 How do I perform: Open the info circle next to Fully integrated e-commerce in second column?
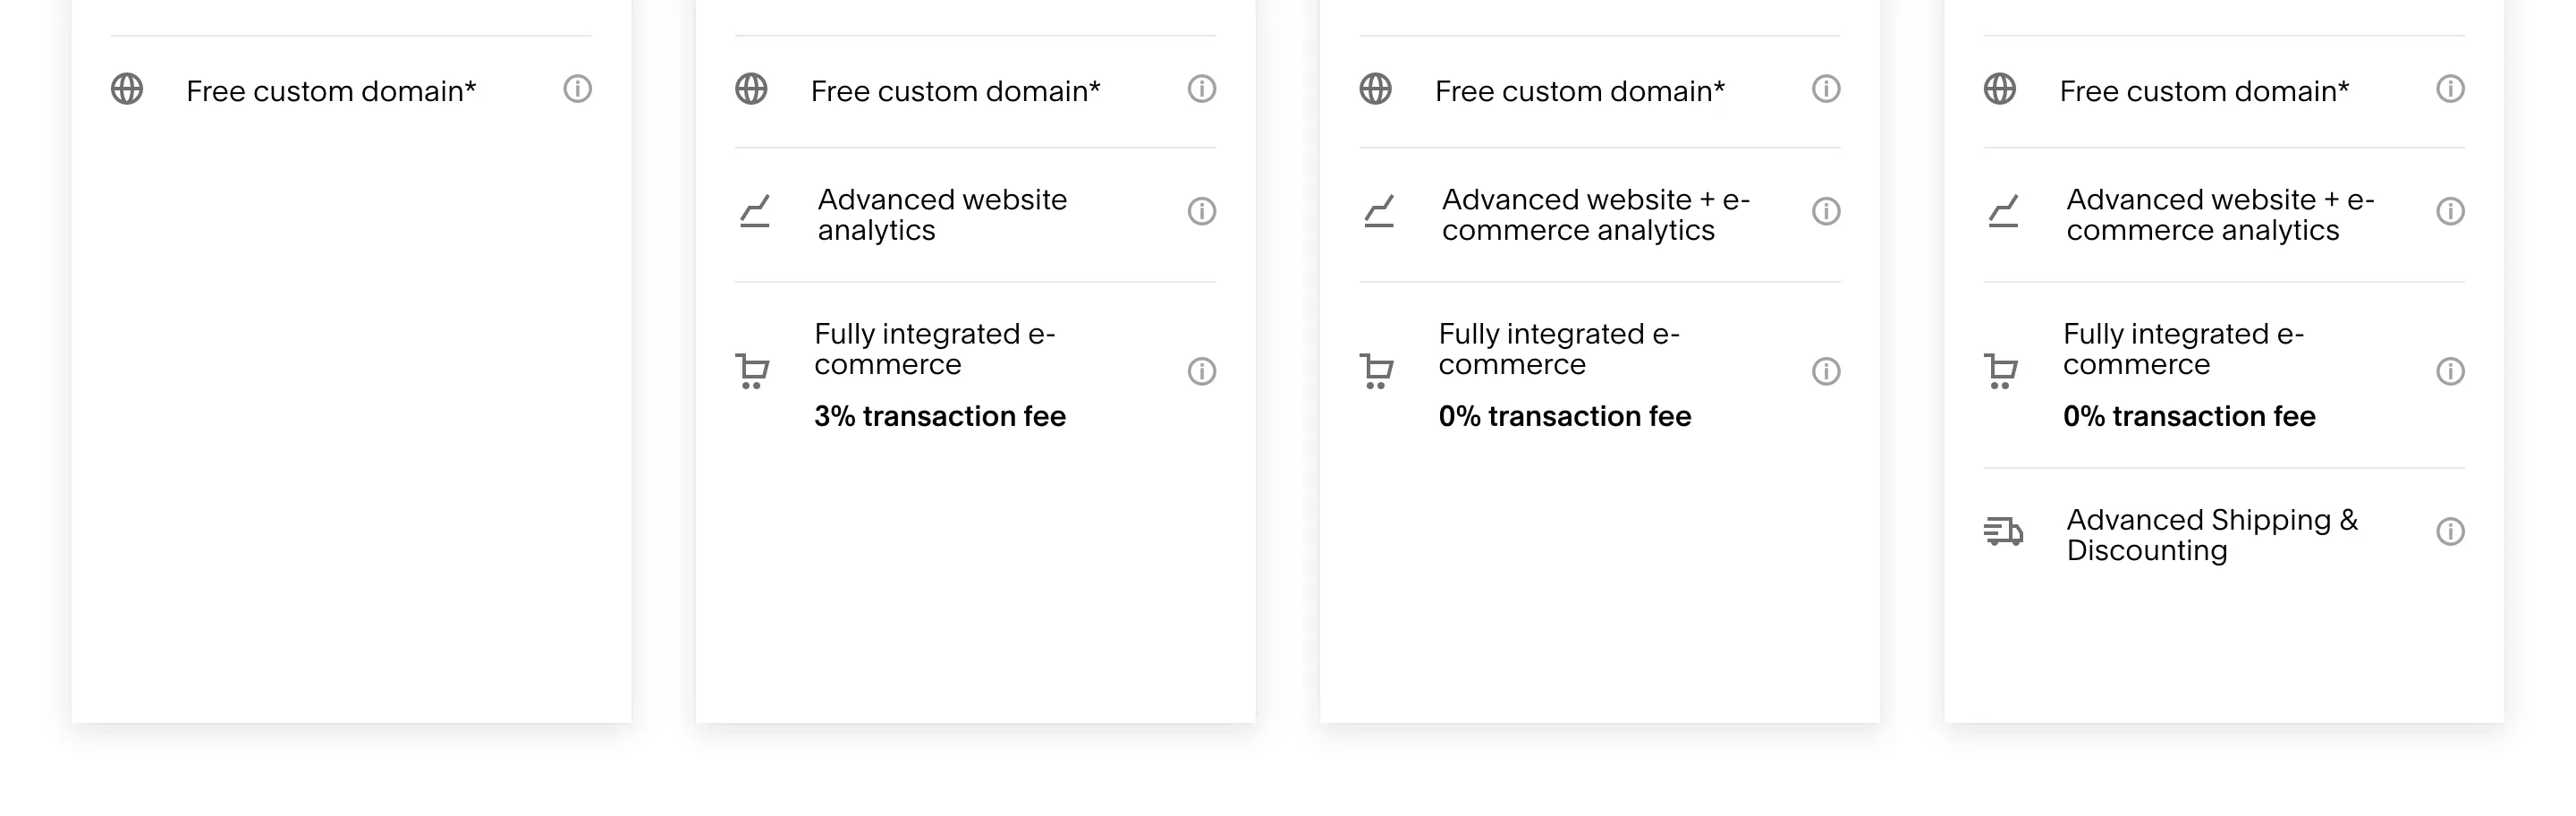(x=1202, y=370)
